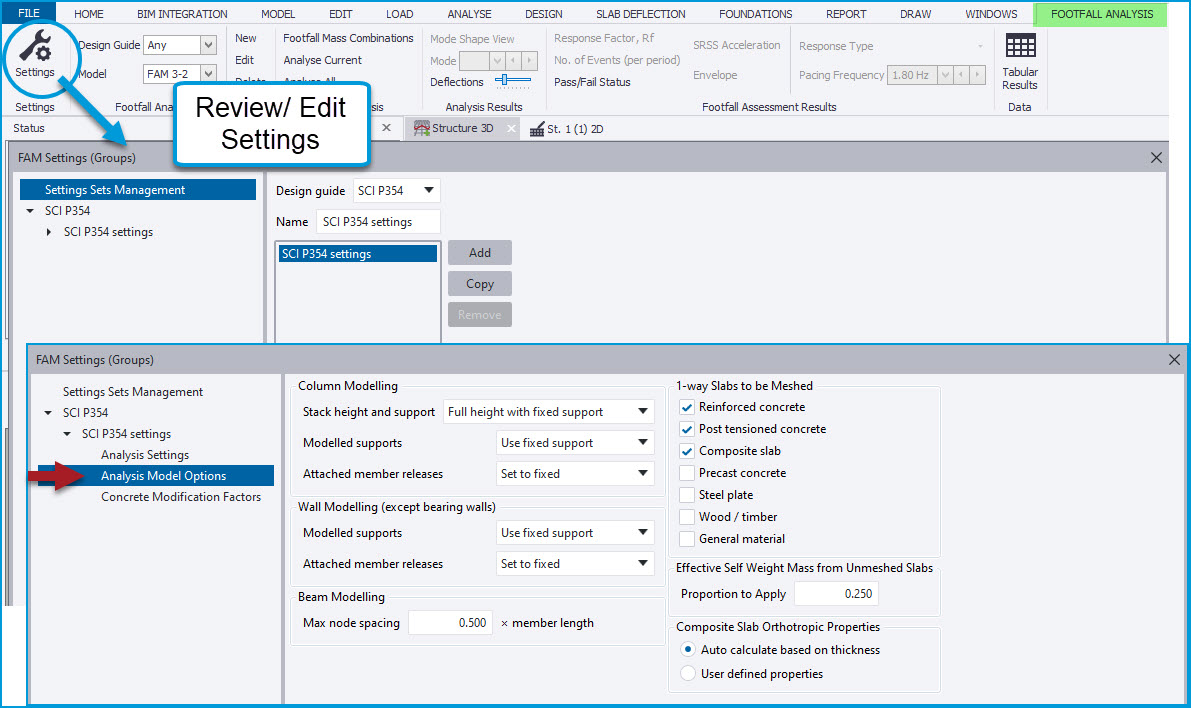
Task: Close the lower FAM Settings dialog
Action: tap(1174, 360)
